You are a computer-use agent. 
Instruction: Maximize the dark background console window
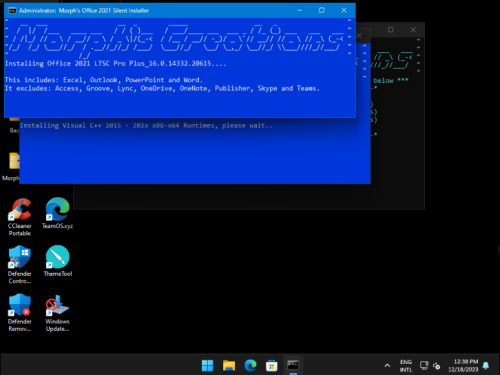tap(391, 30)
